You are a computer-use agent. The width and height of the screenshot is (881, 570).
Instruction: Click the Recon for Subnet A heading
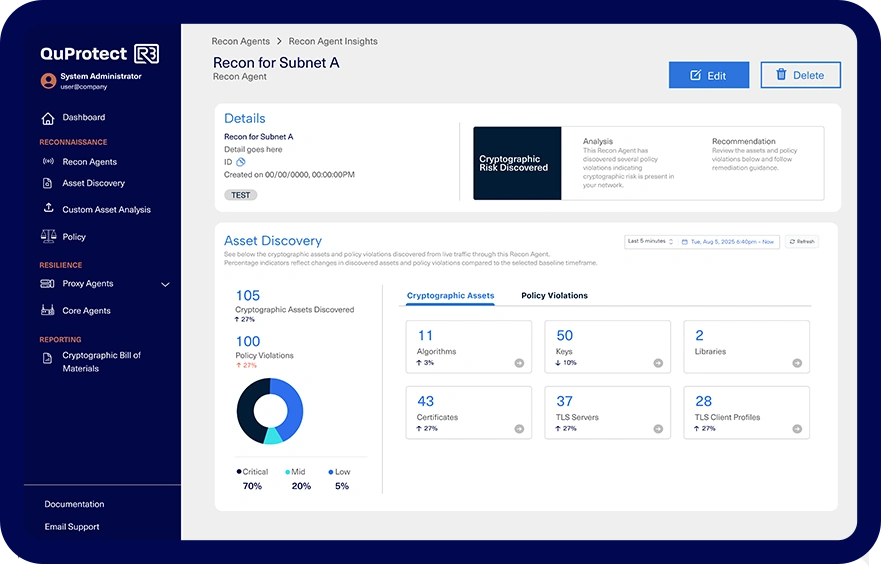tap(276, 63)
